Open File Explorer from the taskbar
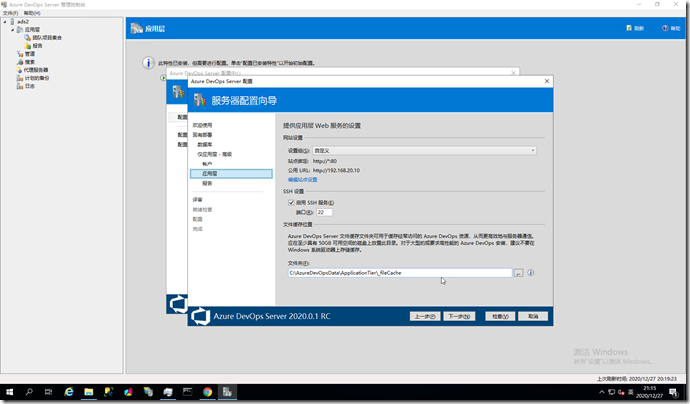 88,392
